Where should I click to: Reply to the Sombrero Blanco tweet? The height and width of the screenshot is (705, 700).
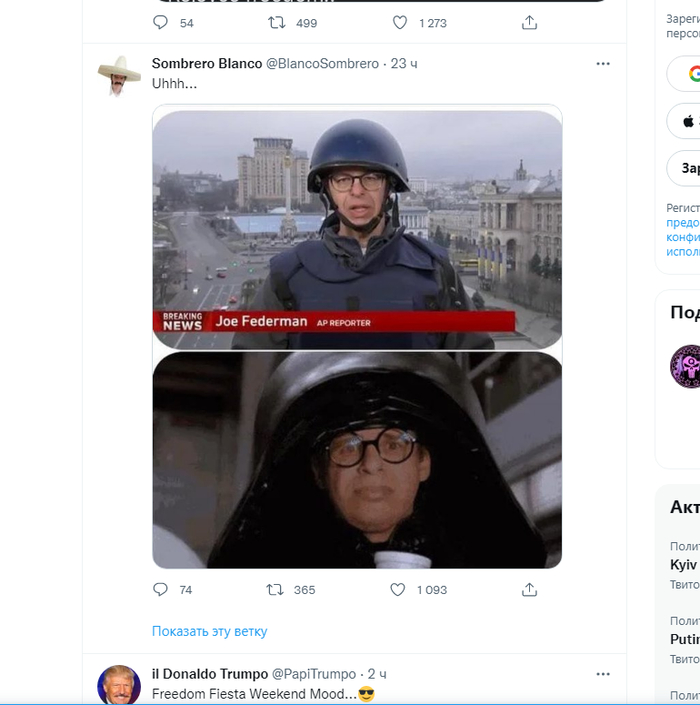click(x=160, y=590)
